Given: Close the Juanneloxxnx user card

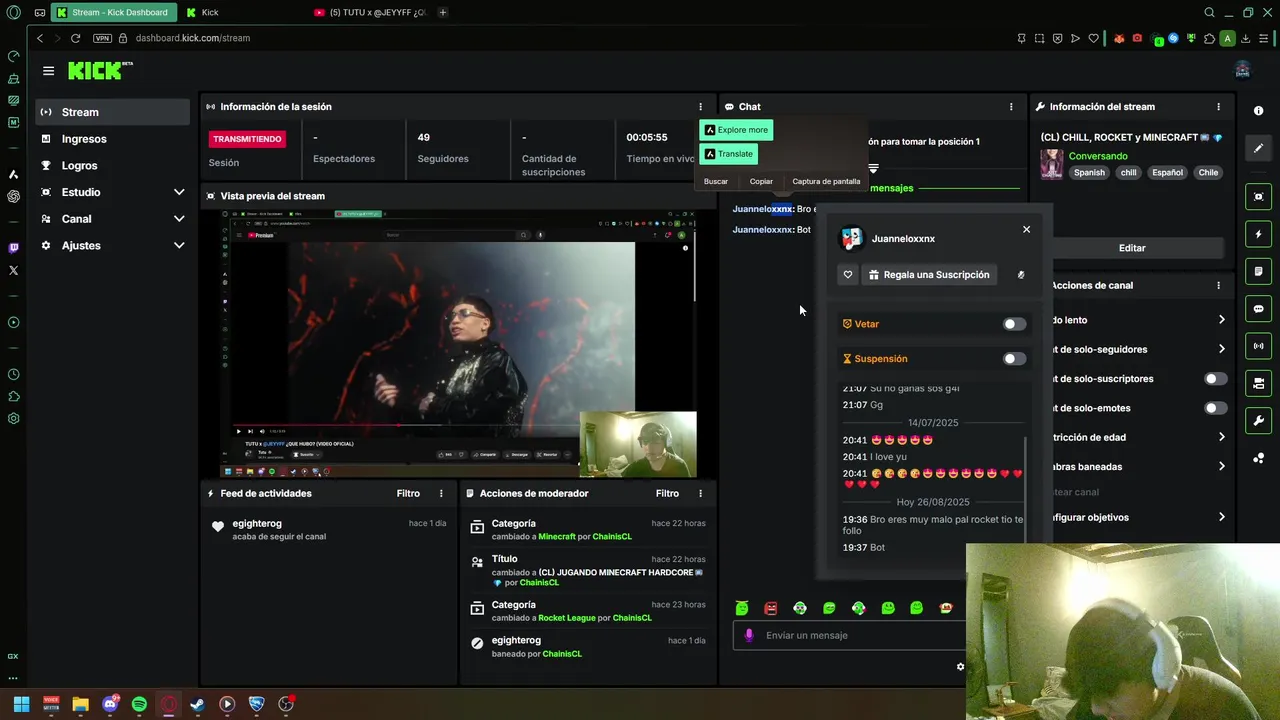Looking at the screenshot, I should (x=1026, y=229).
